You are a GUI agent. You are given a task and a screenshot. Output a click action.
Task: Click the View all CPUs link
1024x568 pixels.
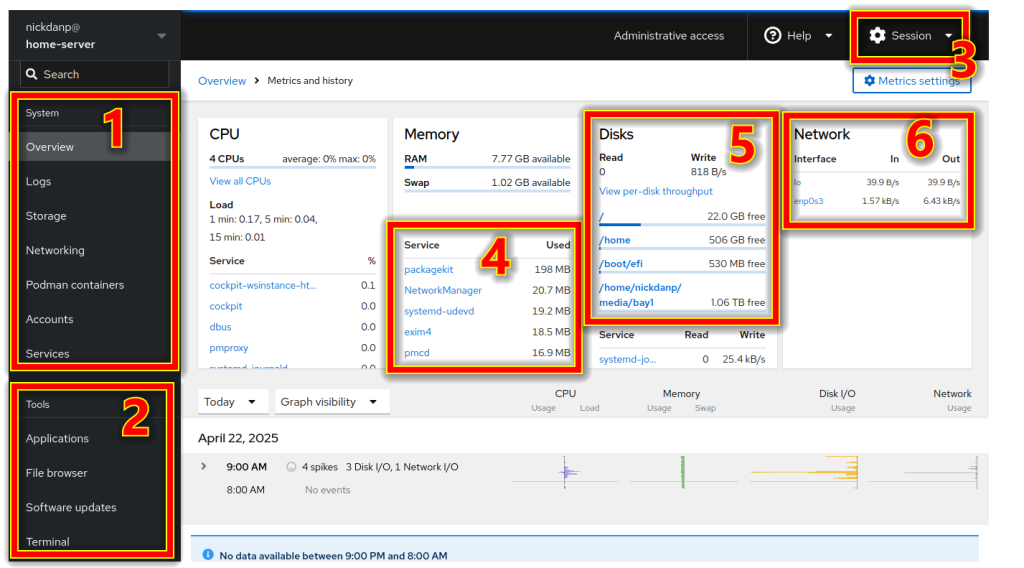[x=240, y=181]
